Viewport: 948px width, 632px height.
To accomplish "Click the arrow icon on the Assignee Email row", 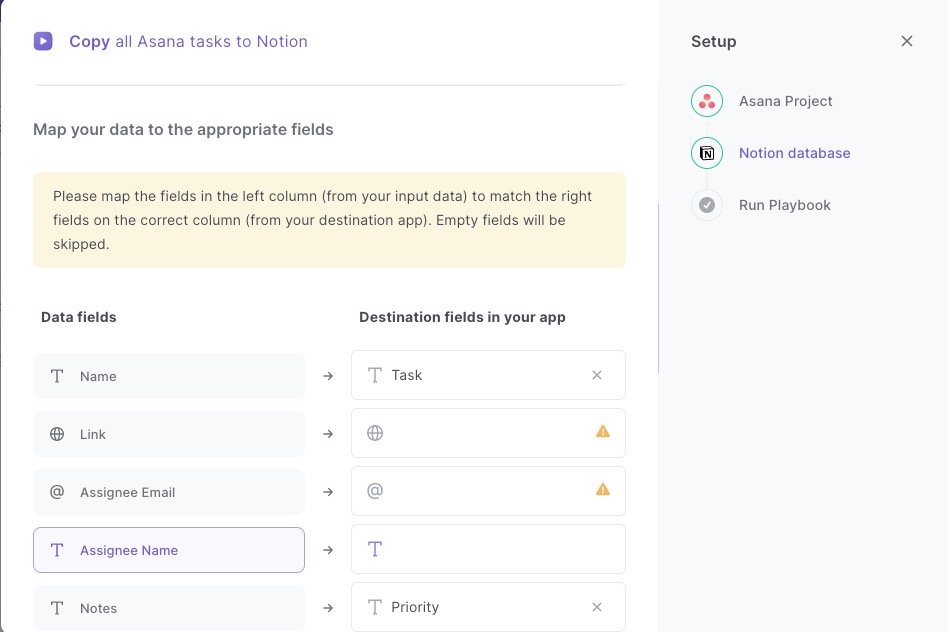I will [x=328, y=492].
